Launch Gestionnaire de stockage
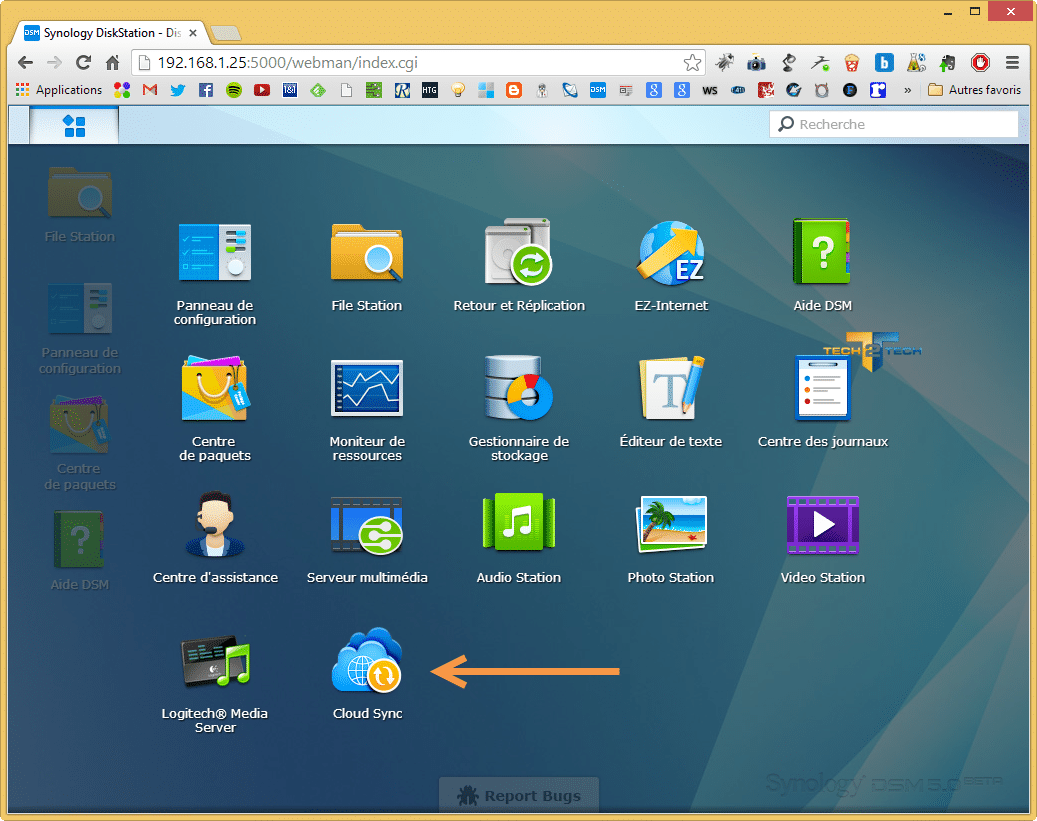The width and height of the screenshot is (1037, 821). (x=518, y=390)
